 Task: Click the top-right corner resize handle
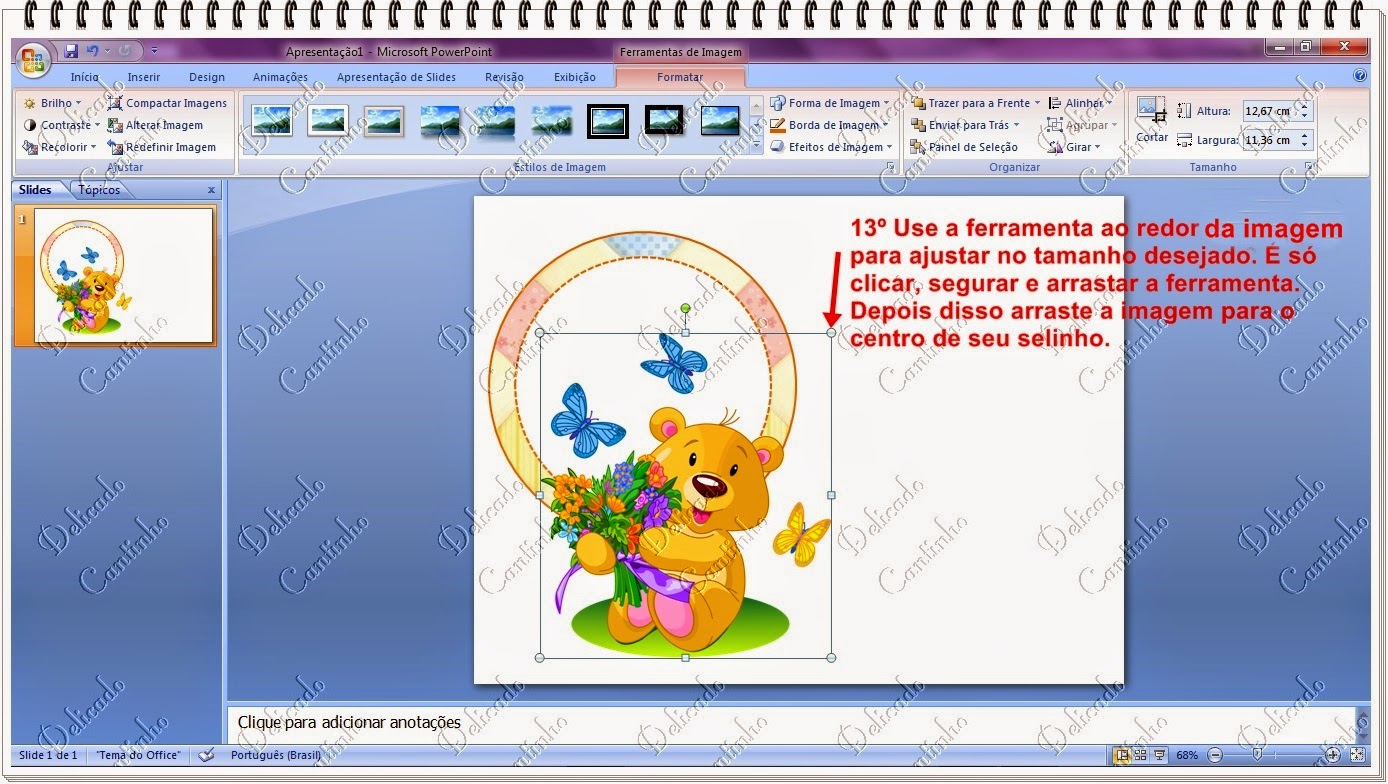point(831,332)
